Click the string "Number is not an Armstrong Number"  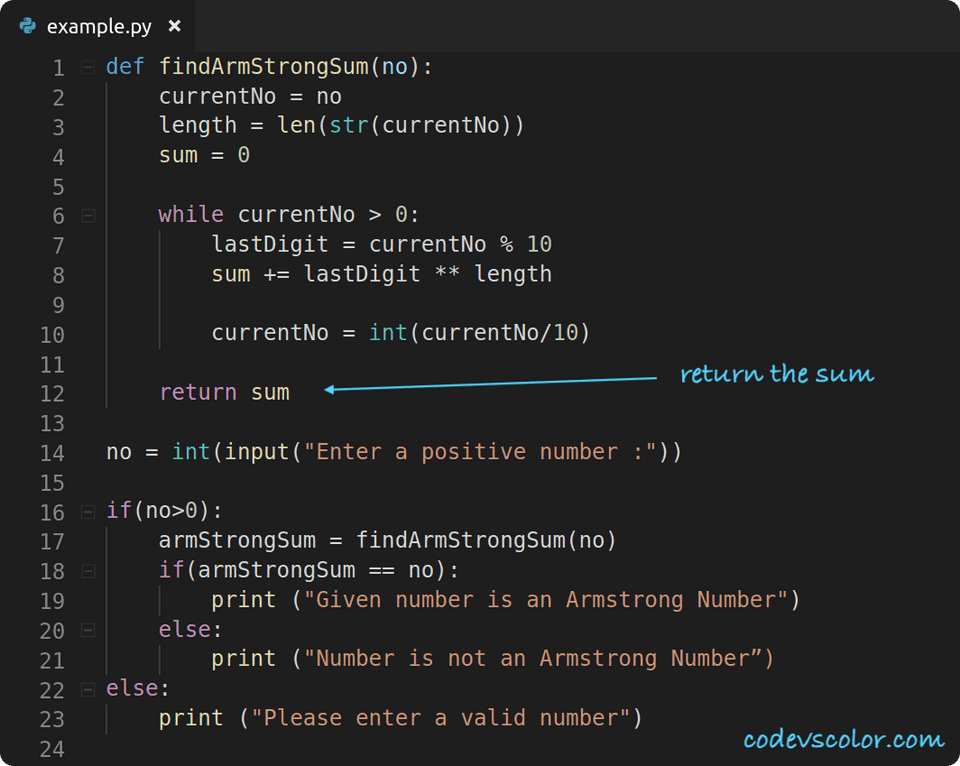pyautogui.click(x=533, y=658)
